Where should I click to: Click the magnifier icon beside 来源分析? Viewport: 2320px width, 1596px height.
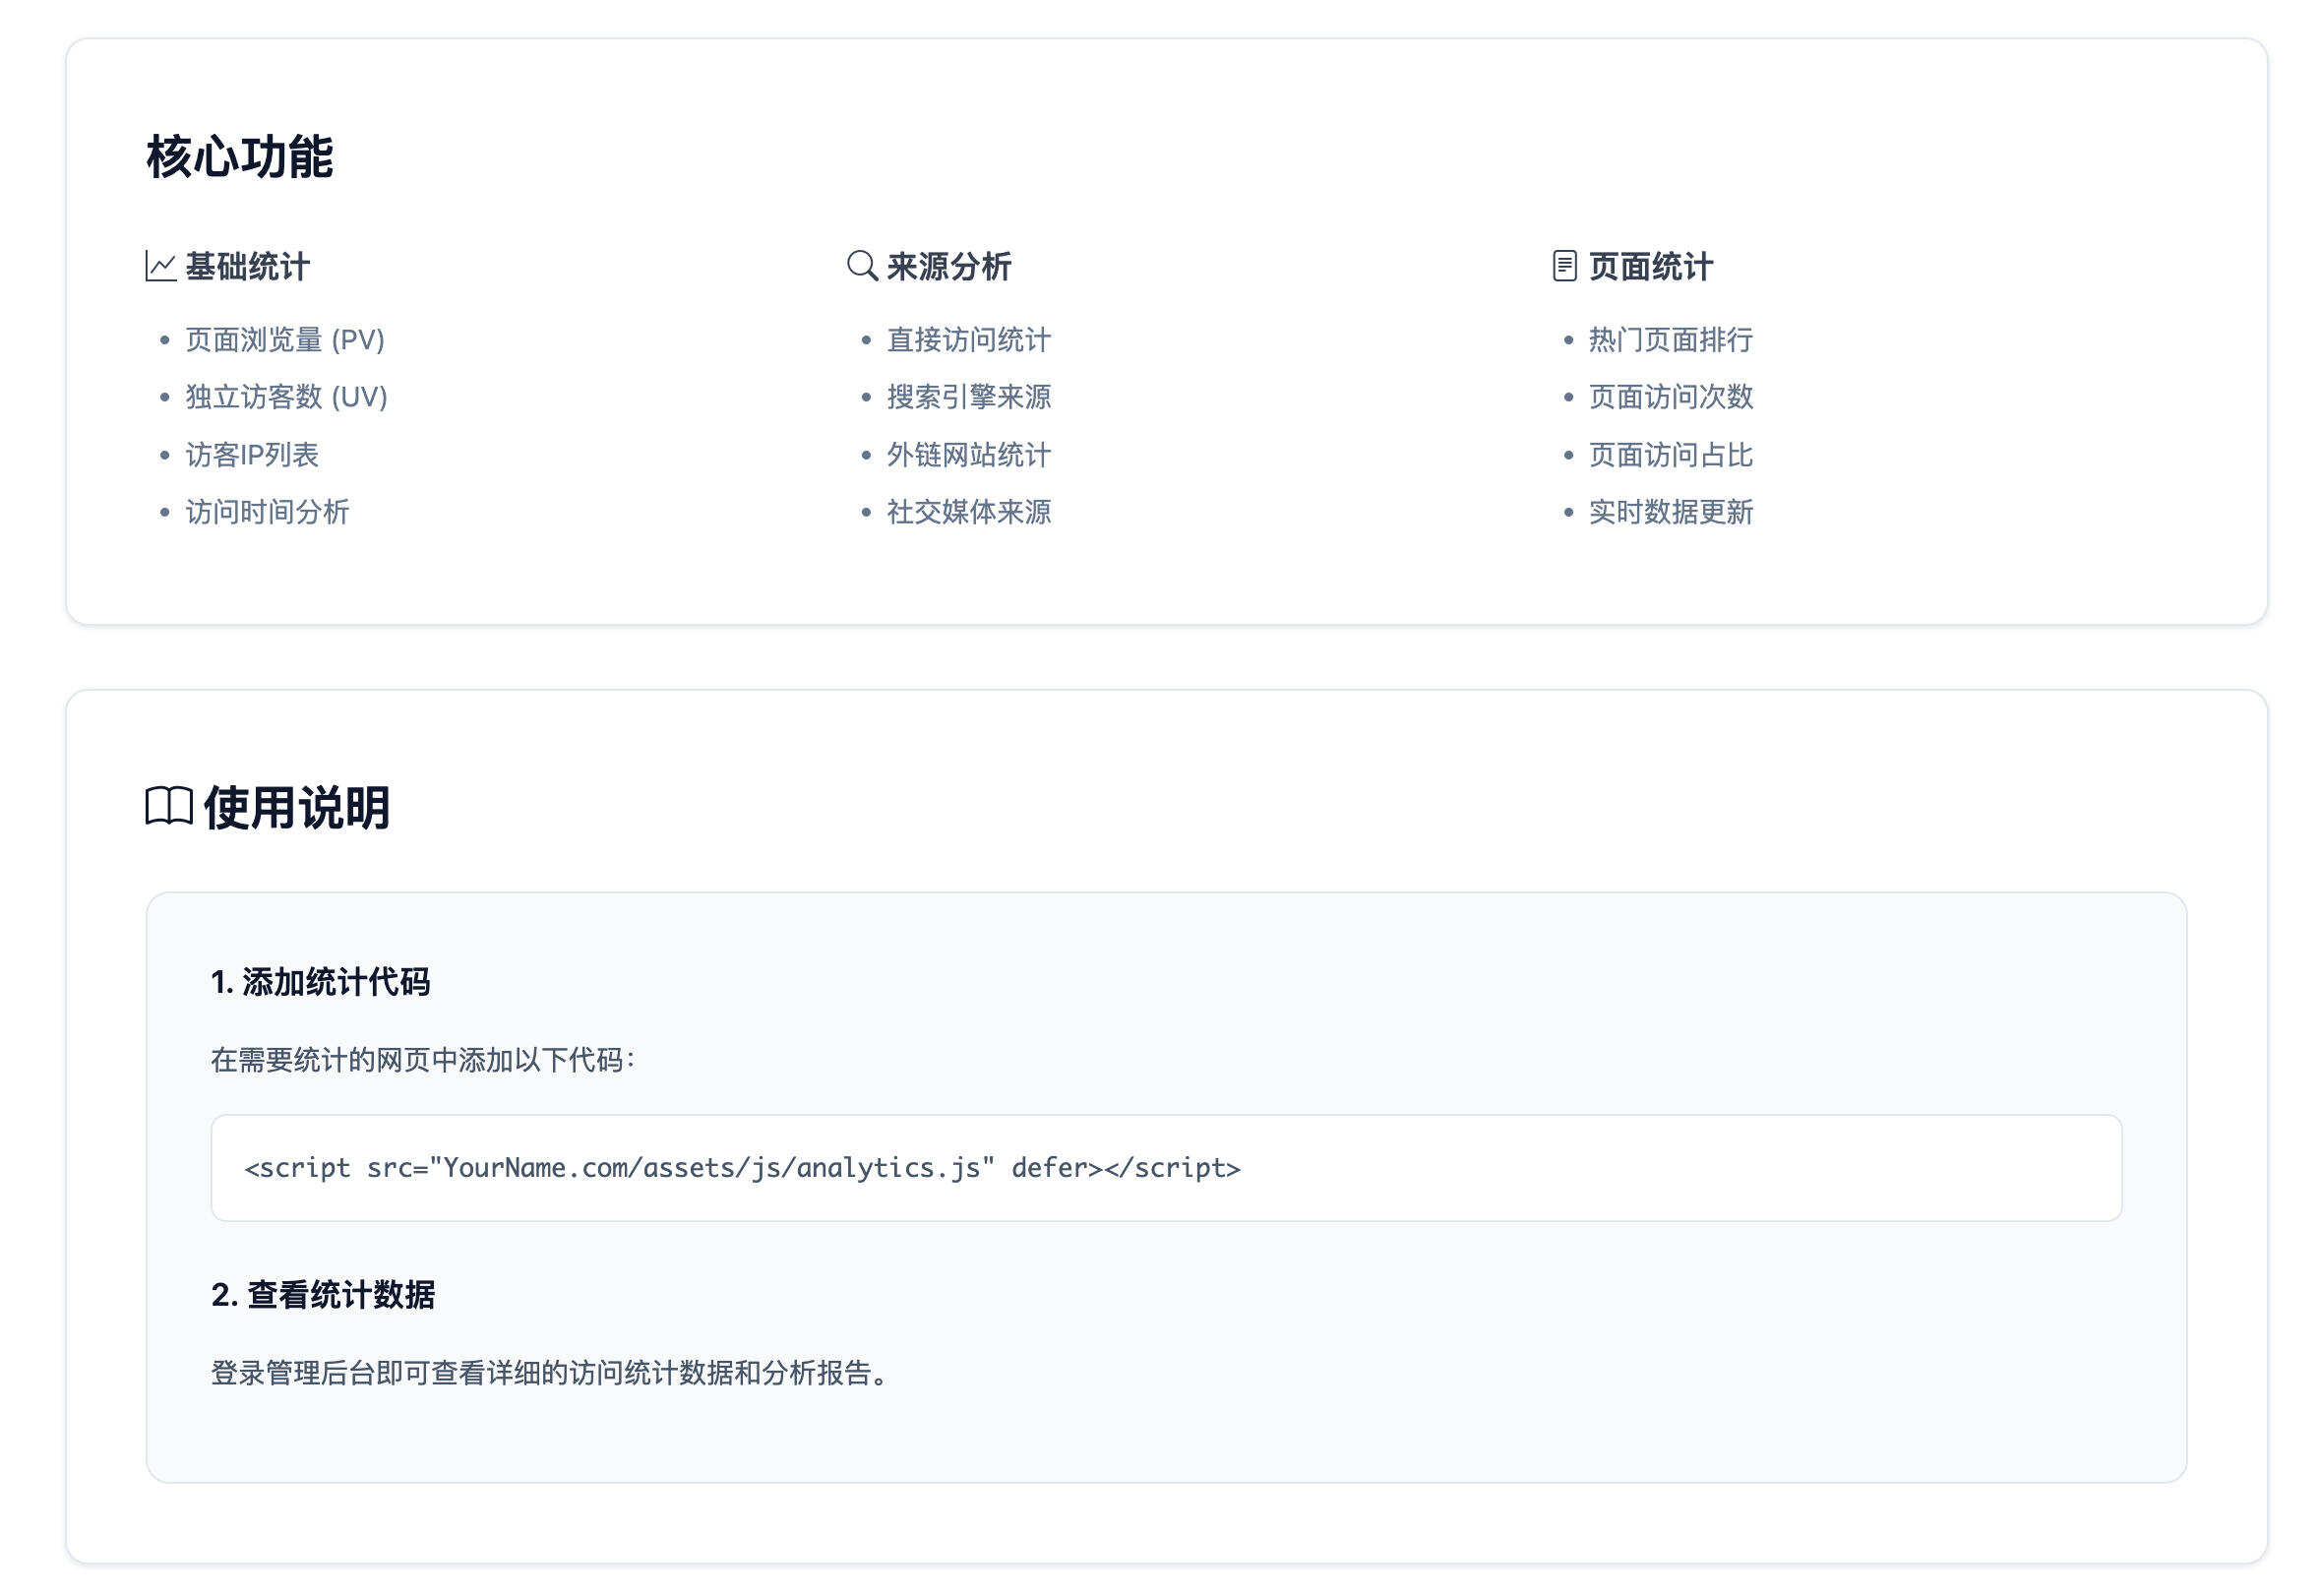(x=861, y=266)
